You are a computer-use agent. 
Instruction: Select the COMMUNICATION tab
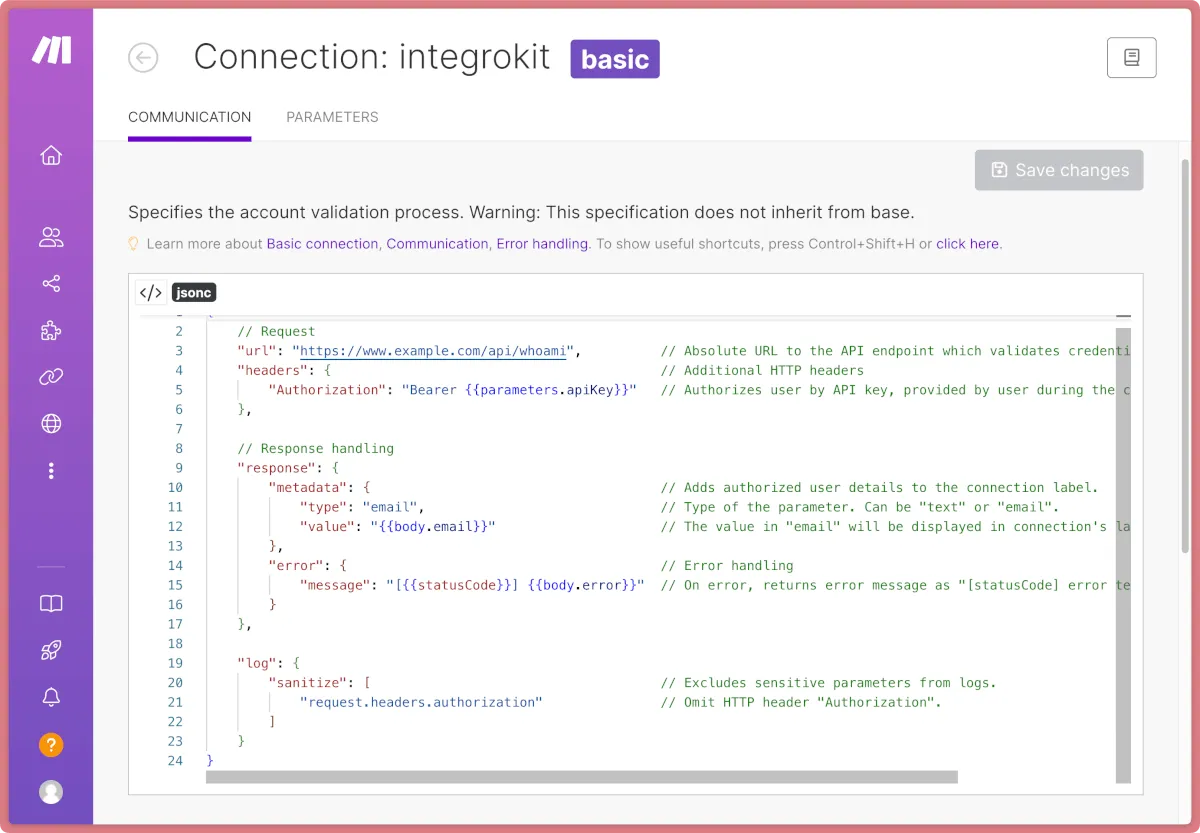189,117
